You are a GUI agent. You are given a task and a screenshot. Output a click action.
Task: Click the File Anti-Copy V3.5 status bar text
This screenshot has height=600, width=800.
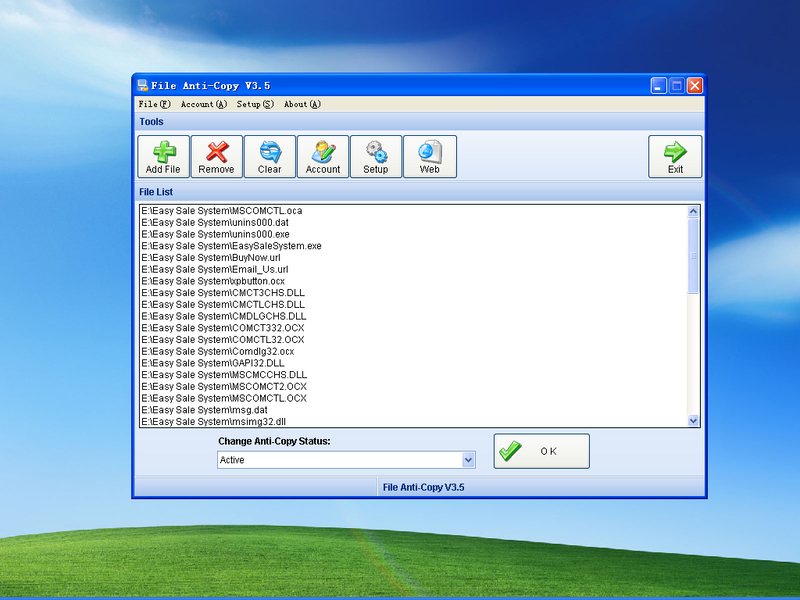[423, 487]
